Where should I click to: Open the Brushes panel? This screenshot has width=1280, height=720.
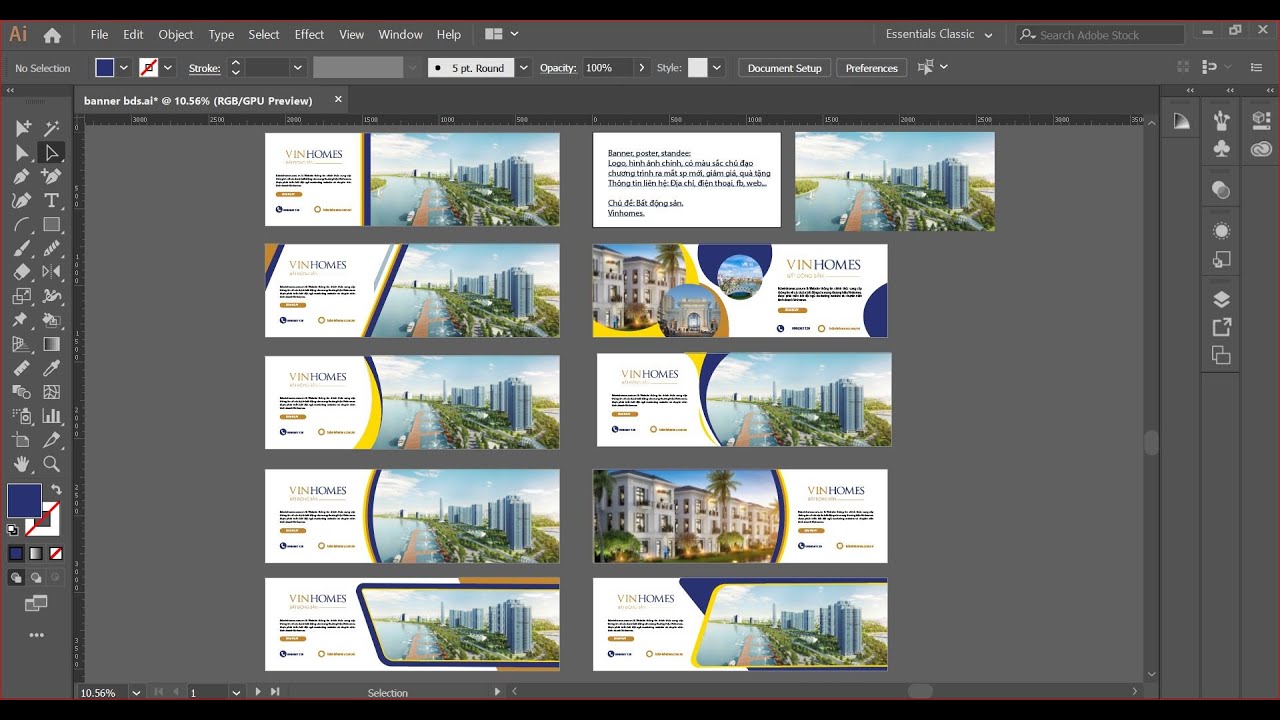pyautogui.click(x=1221, y=121)
